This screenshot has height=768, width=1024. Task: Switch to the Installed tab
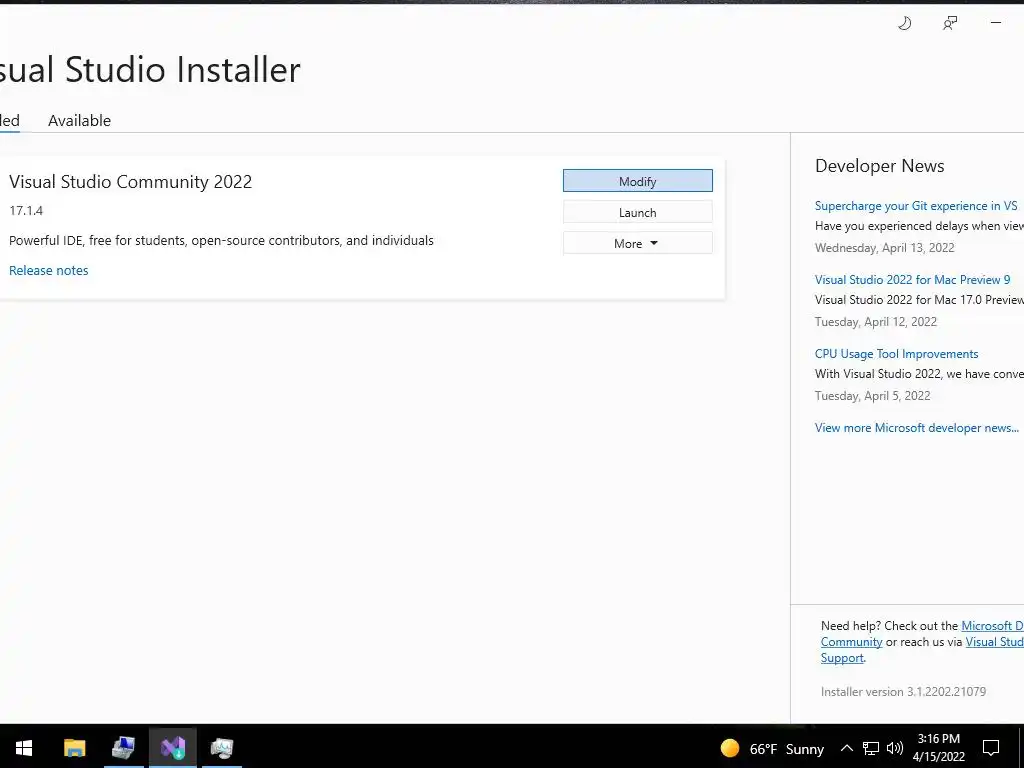[9, 121]
